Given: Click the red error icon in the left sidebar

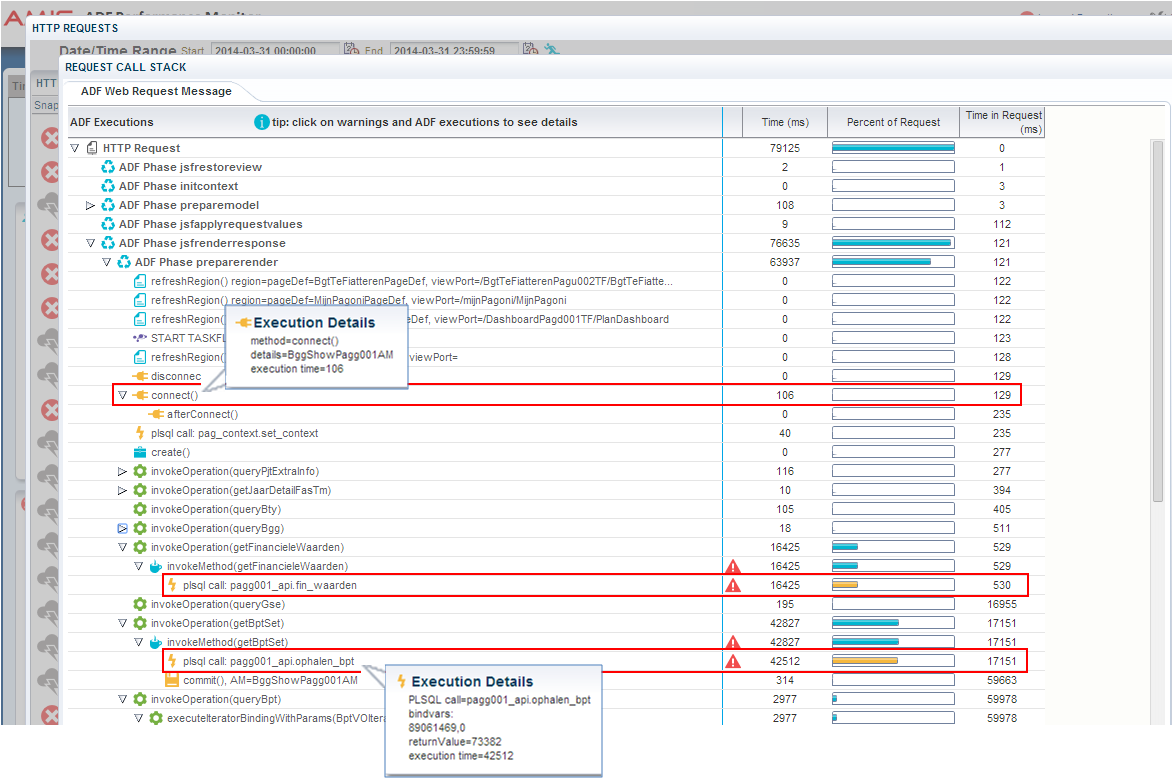Looking at the screenshot, I should click(x=50, y=139).
